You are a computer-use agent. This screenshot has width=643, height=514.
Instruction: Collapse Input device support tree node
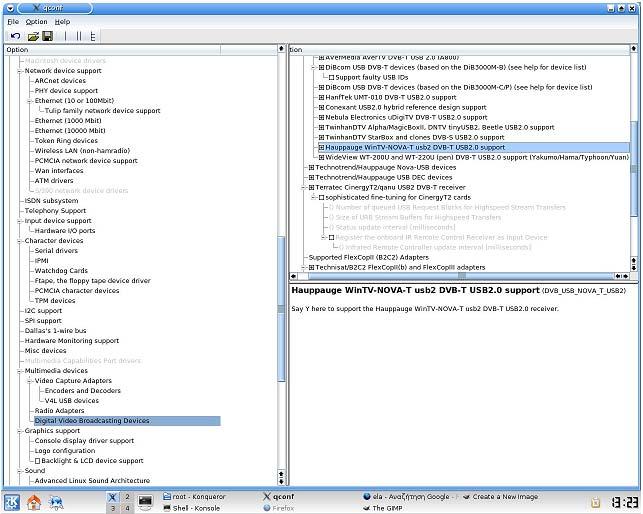pos(19,221)
